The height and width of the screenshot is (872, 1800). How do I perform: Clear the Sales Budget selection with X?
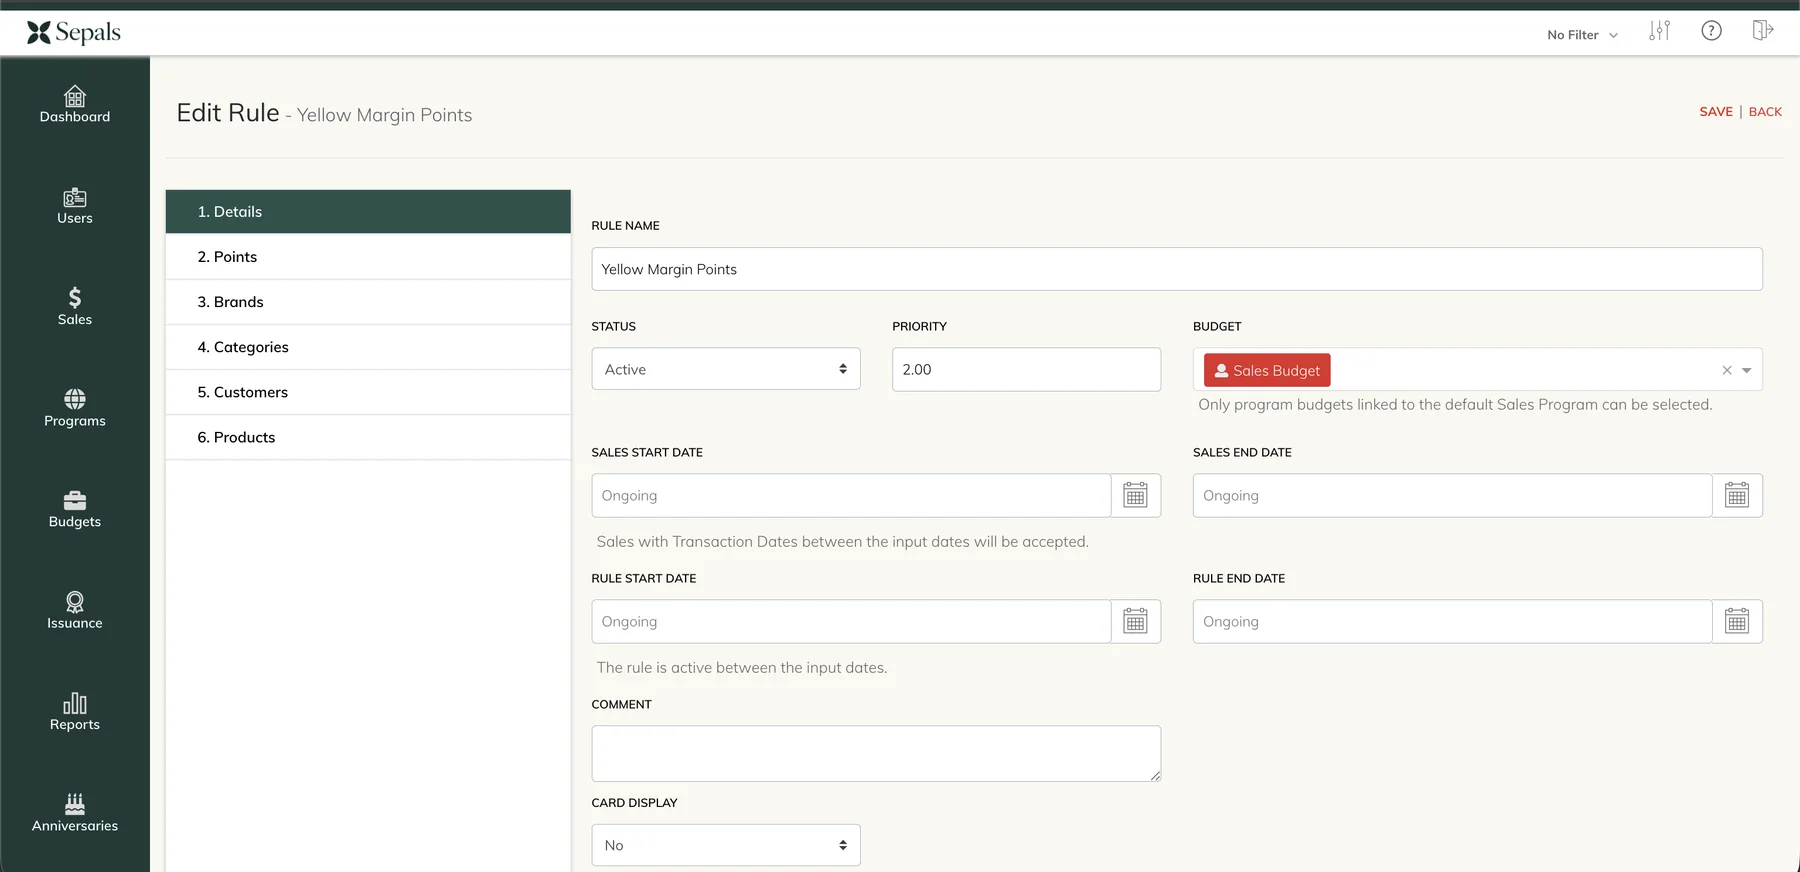coord(1727,370)
